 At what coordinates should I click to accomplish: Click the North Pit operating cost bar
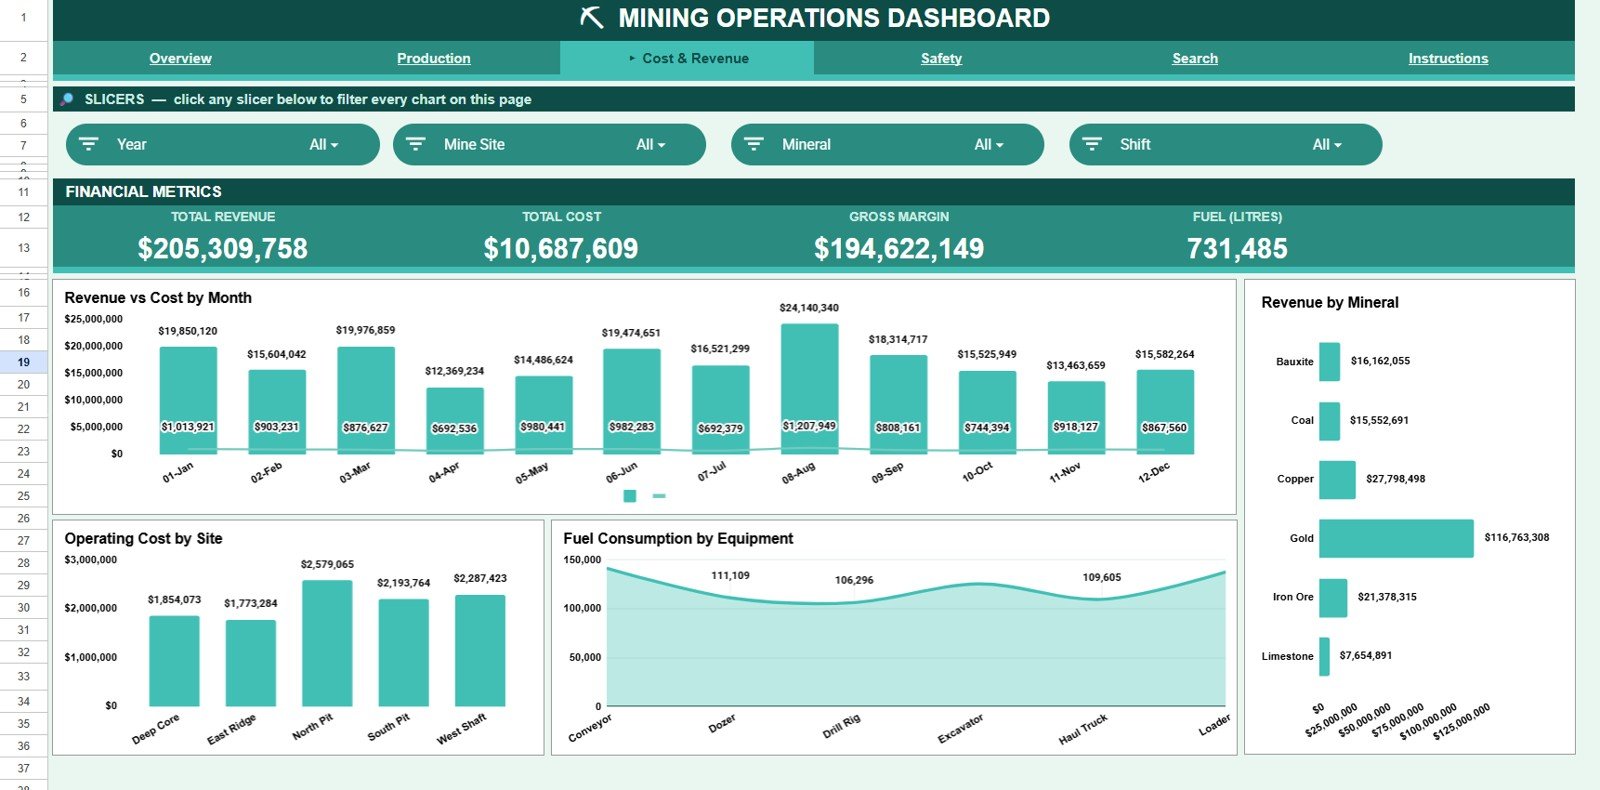[x=327, y=643]
